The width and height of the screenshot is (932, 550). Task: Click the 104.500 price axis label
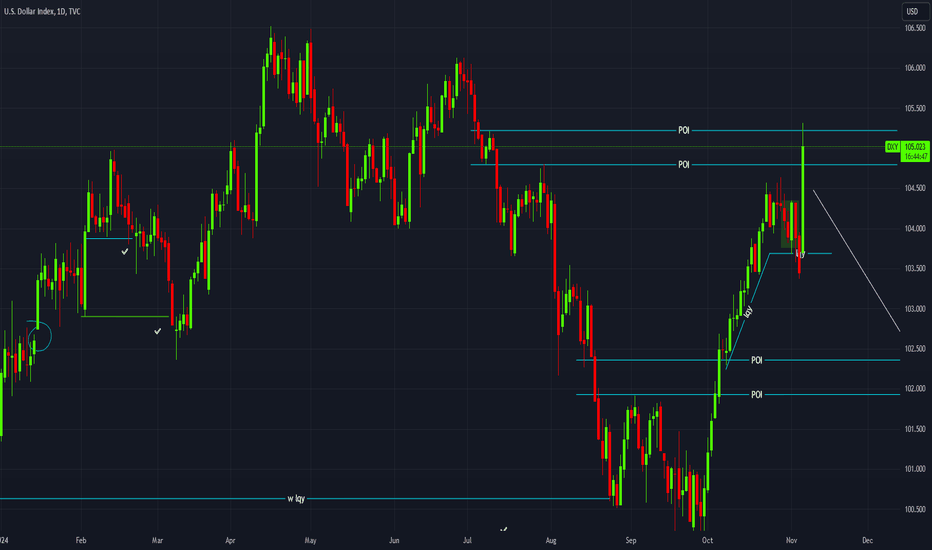pos(915,188)
